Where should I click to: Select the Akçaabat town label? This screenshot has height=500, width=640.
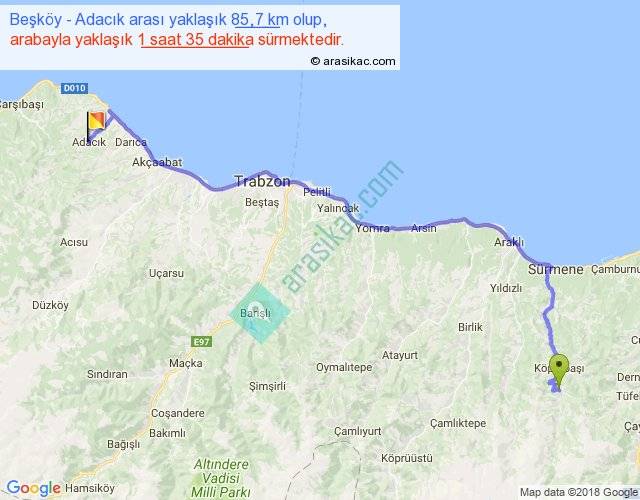pos(157,162)
